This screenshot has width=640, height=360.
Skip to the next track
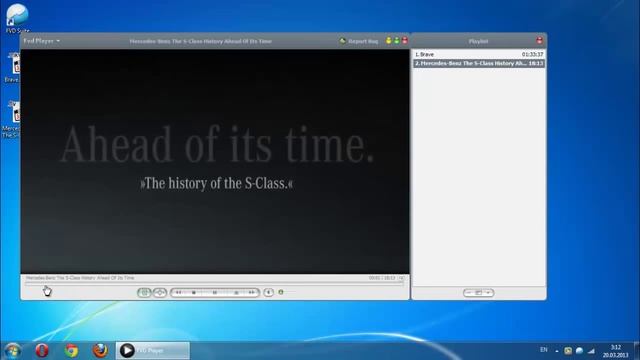tap(251, 292)
